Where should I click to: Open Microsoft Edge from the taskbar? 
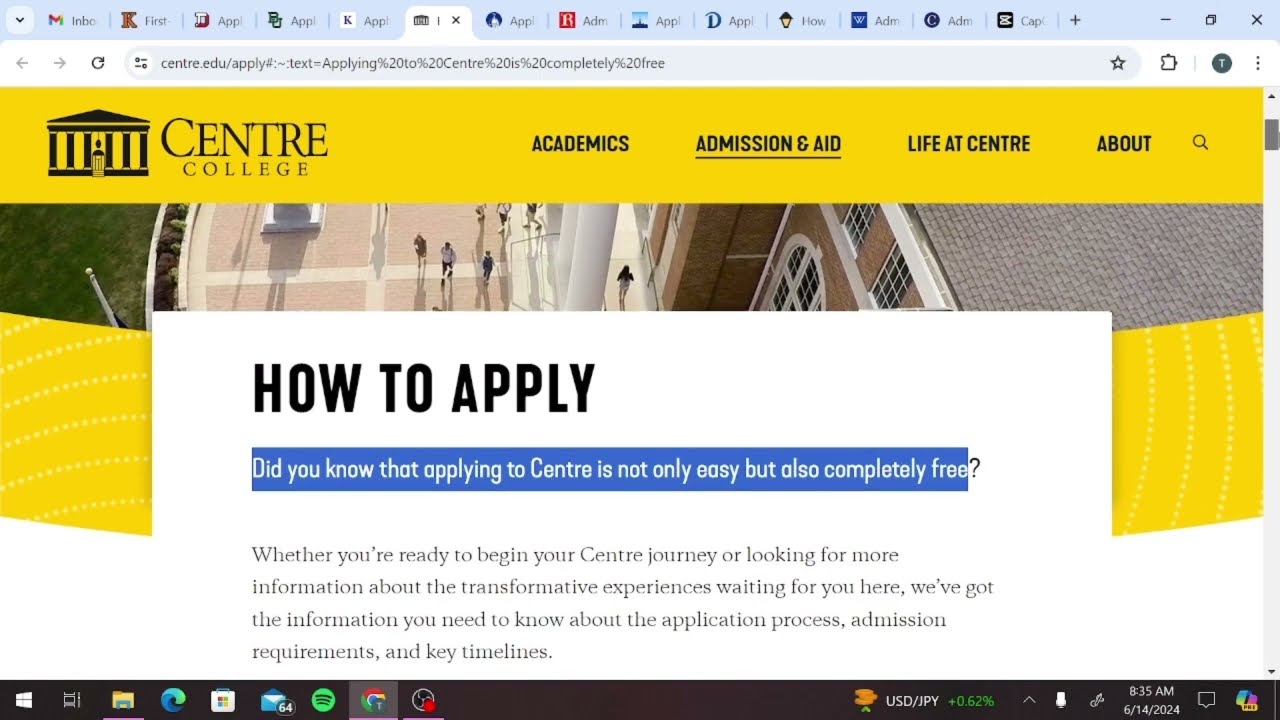(173, 700)
